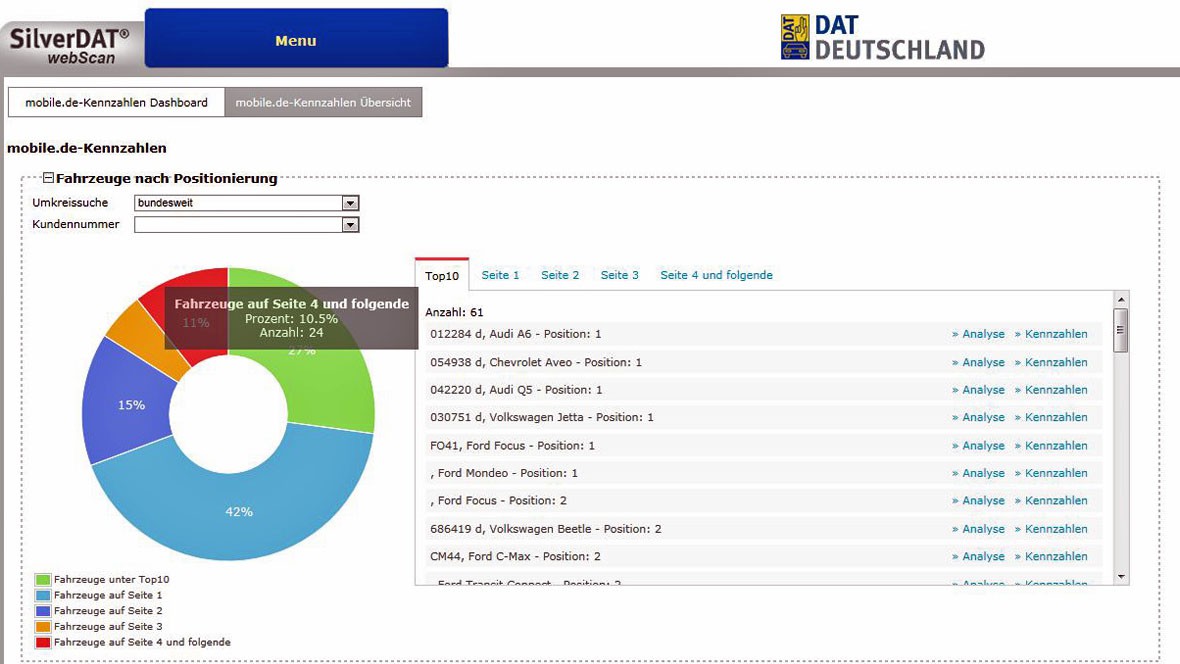
Task: Click red Seite 4 und folgende legend swatch
Action: [x=43, y=642]
